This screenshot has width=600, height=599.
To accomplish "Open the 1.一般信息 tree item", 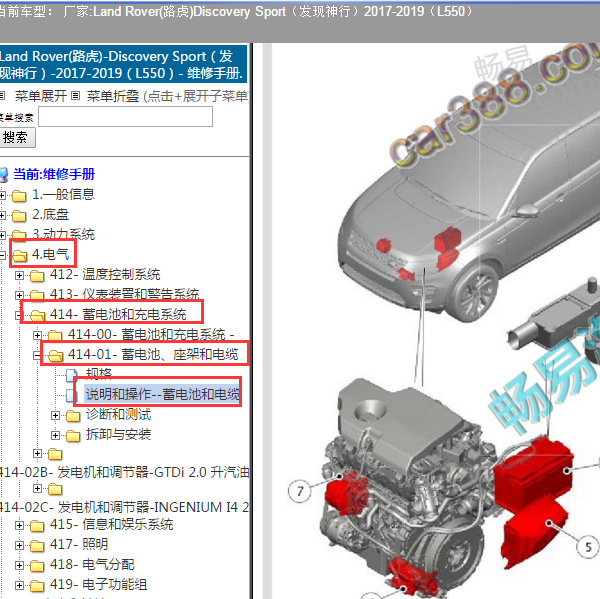I will pyautogui.click(x=63, y=194).
